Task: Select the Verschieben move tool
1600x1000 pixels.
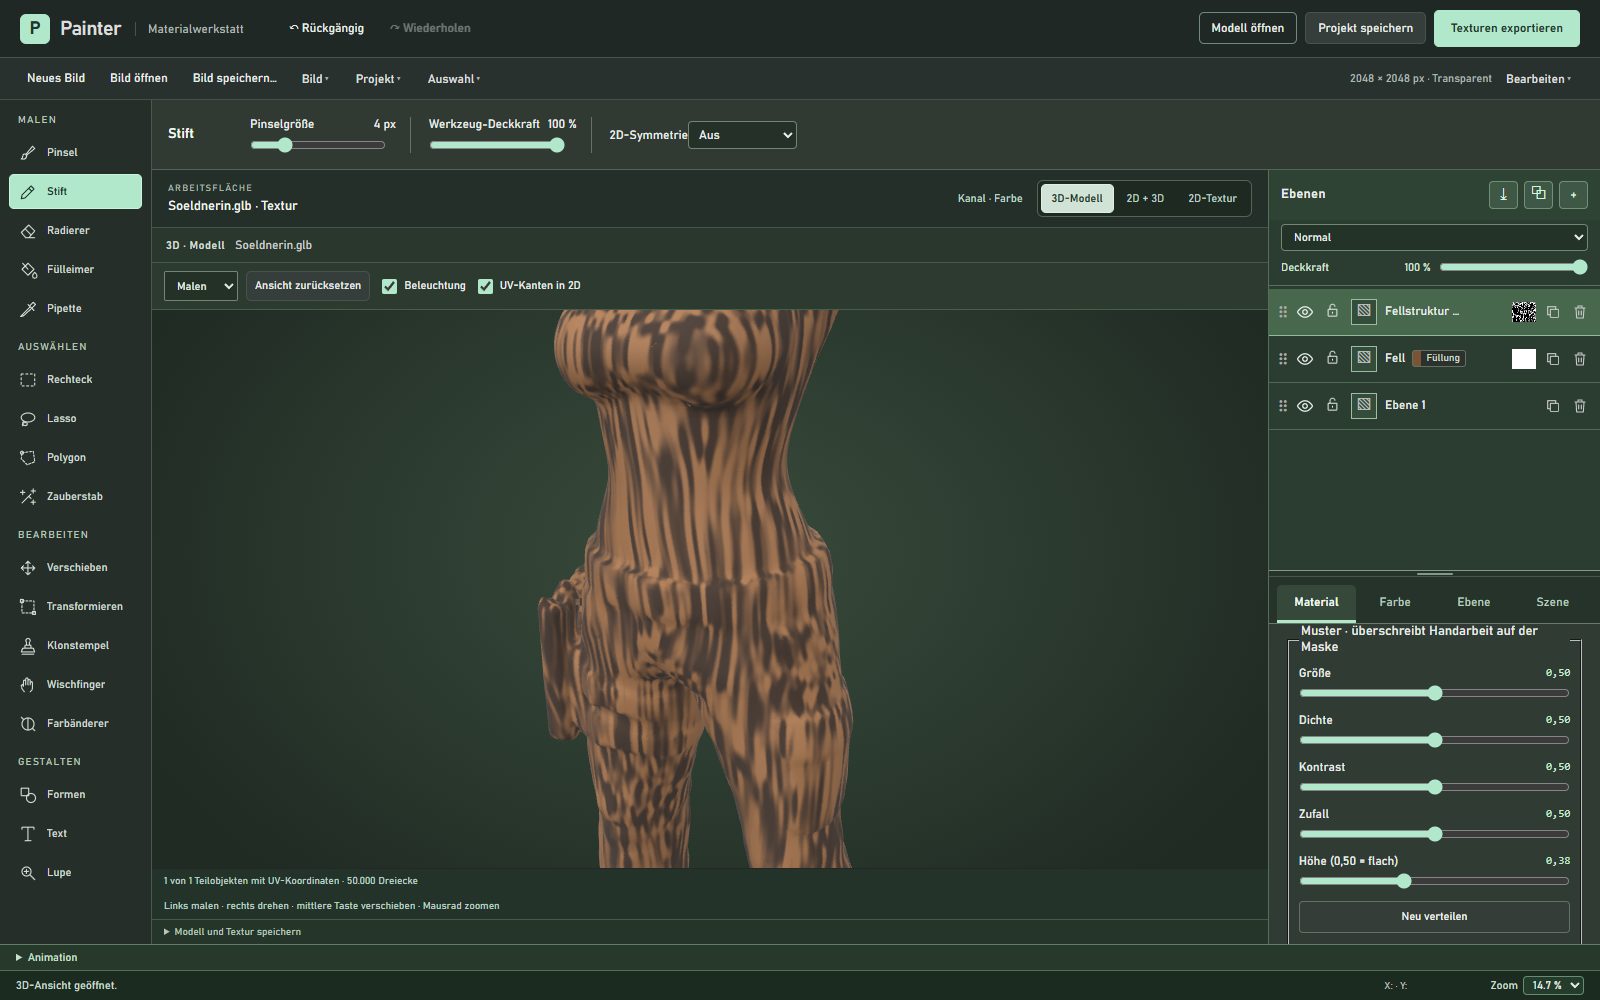Action: [75, 567]
